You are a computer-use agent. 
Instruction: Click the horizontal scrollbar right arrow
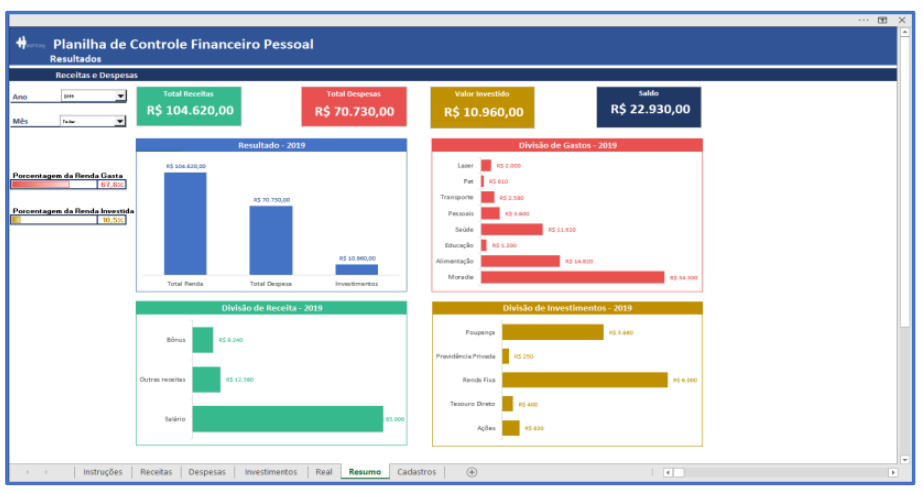click(x=893, y=472)
